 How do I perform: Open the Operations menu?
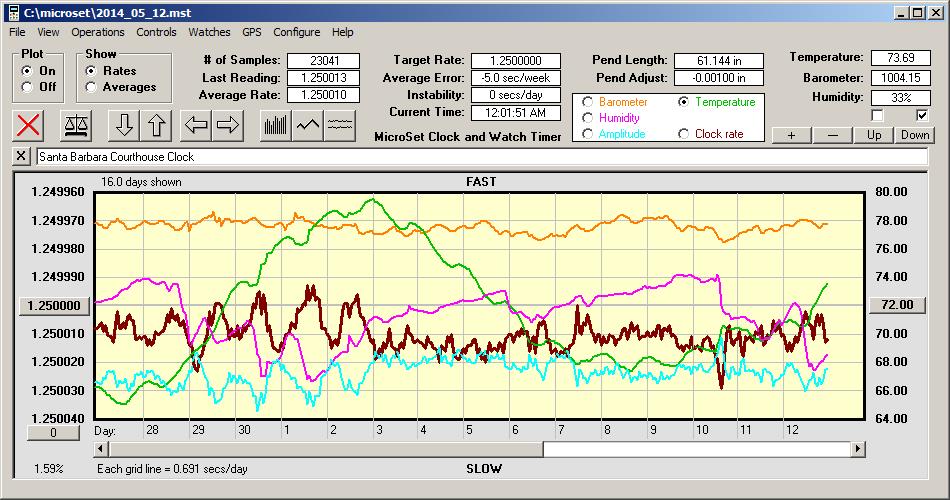pyautogui.click(x=98, y=32)
